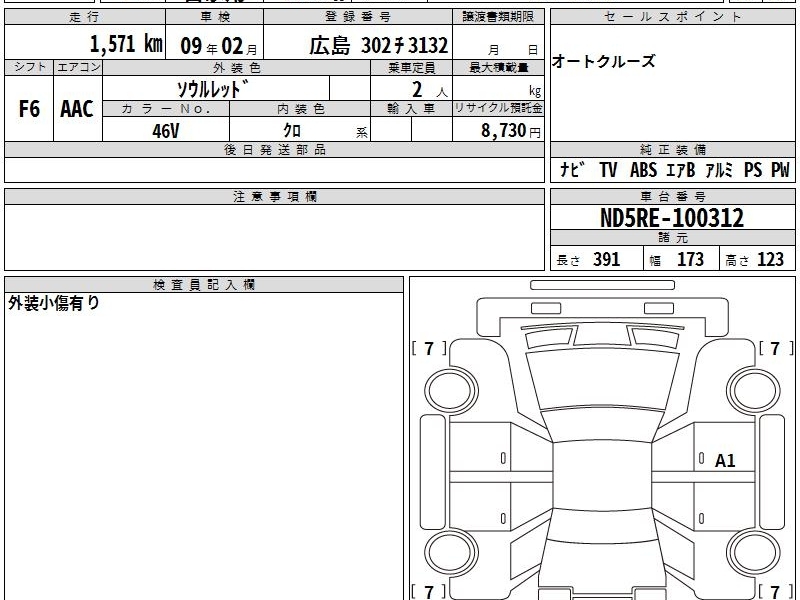Click exterior color ソウルレッド
This screenshot has height=600, width=800.
tap(212, 89)
